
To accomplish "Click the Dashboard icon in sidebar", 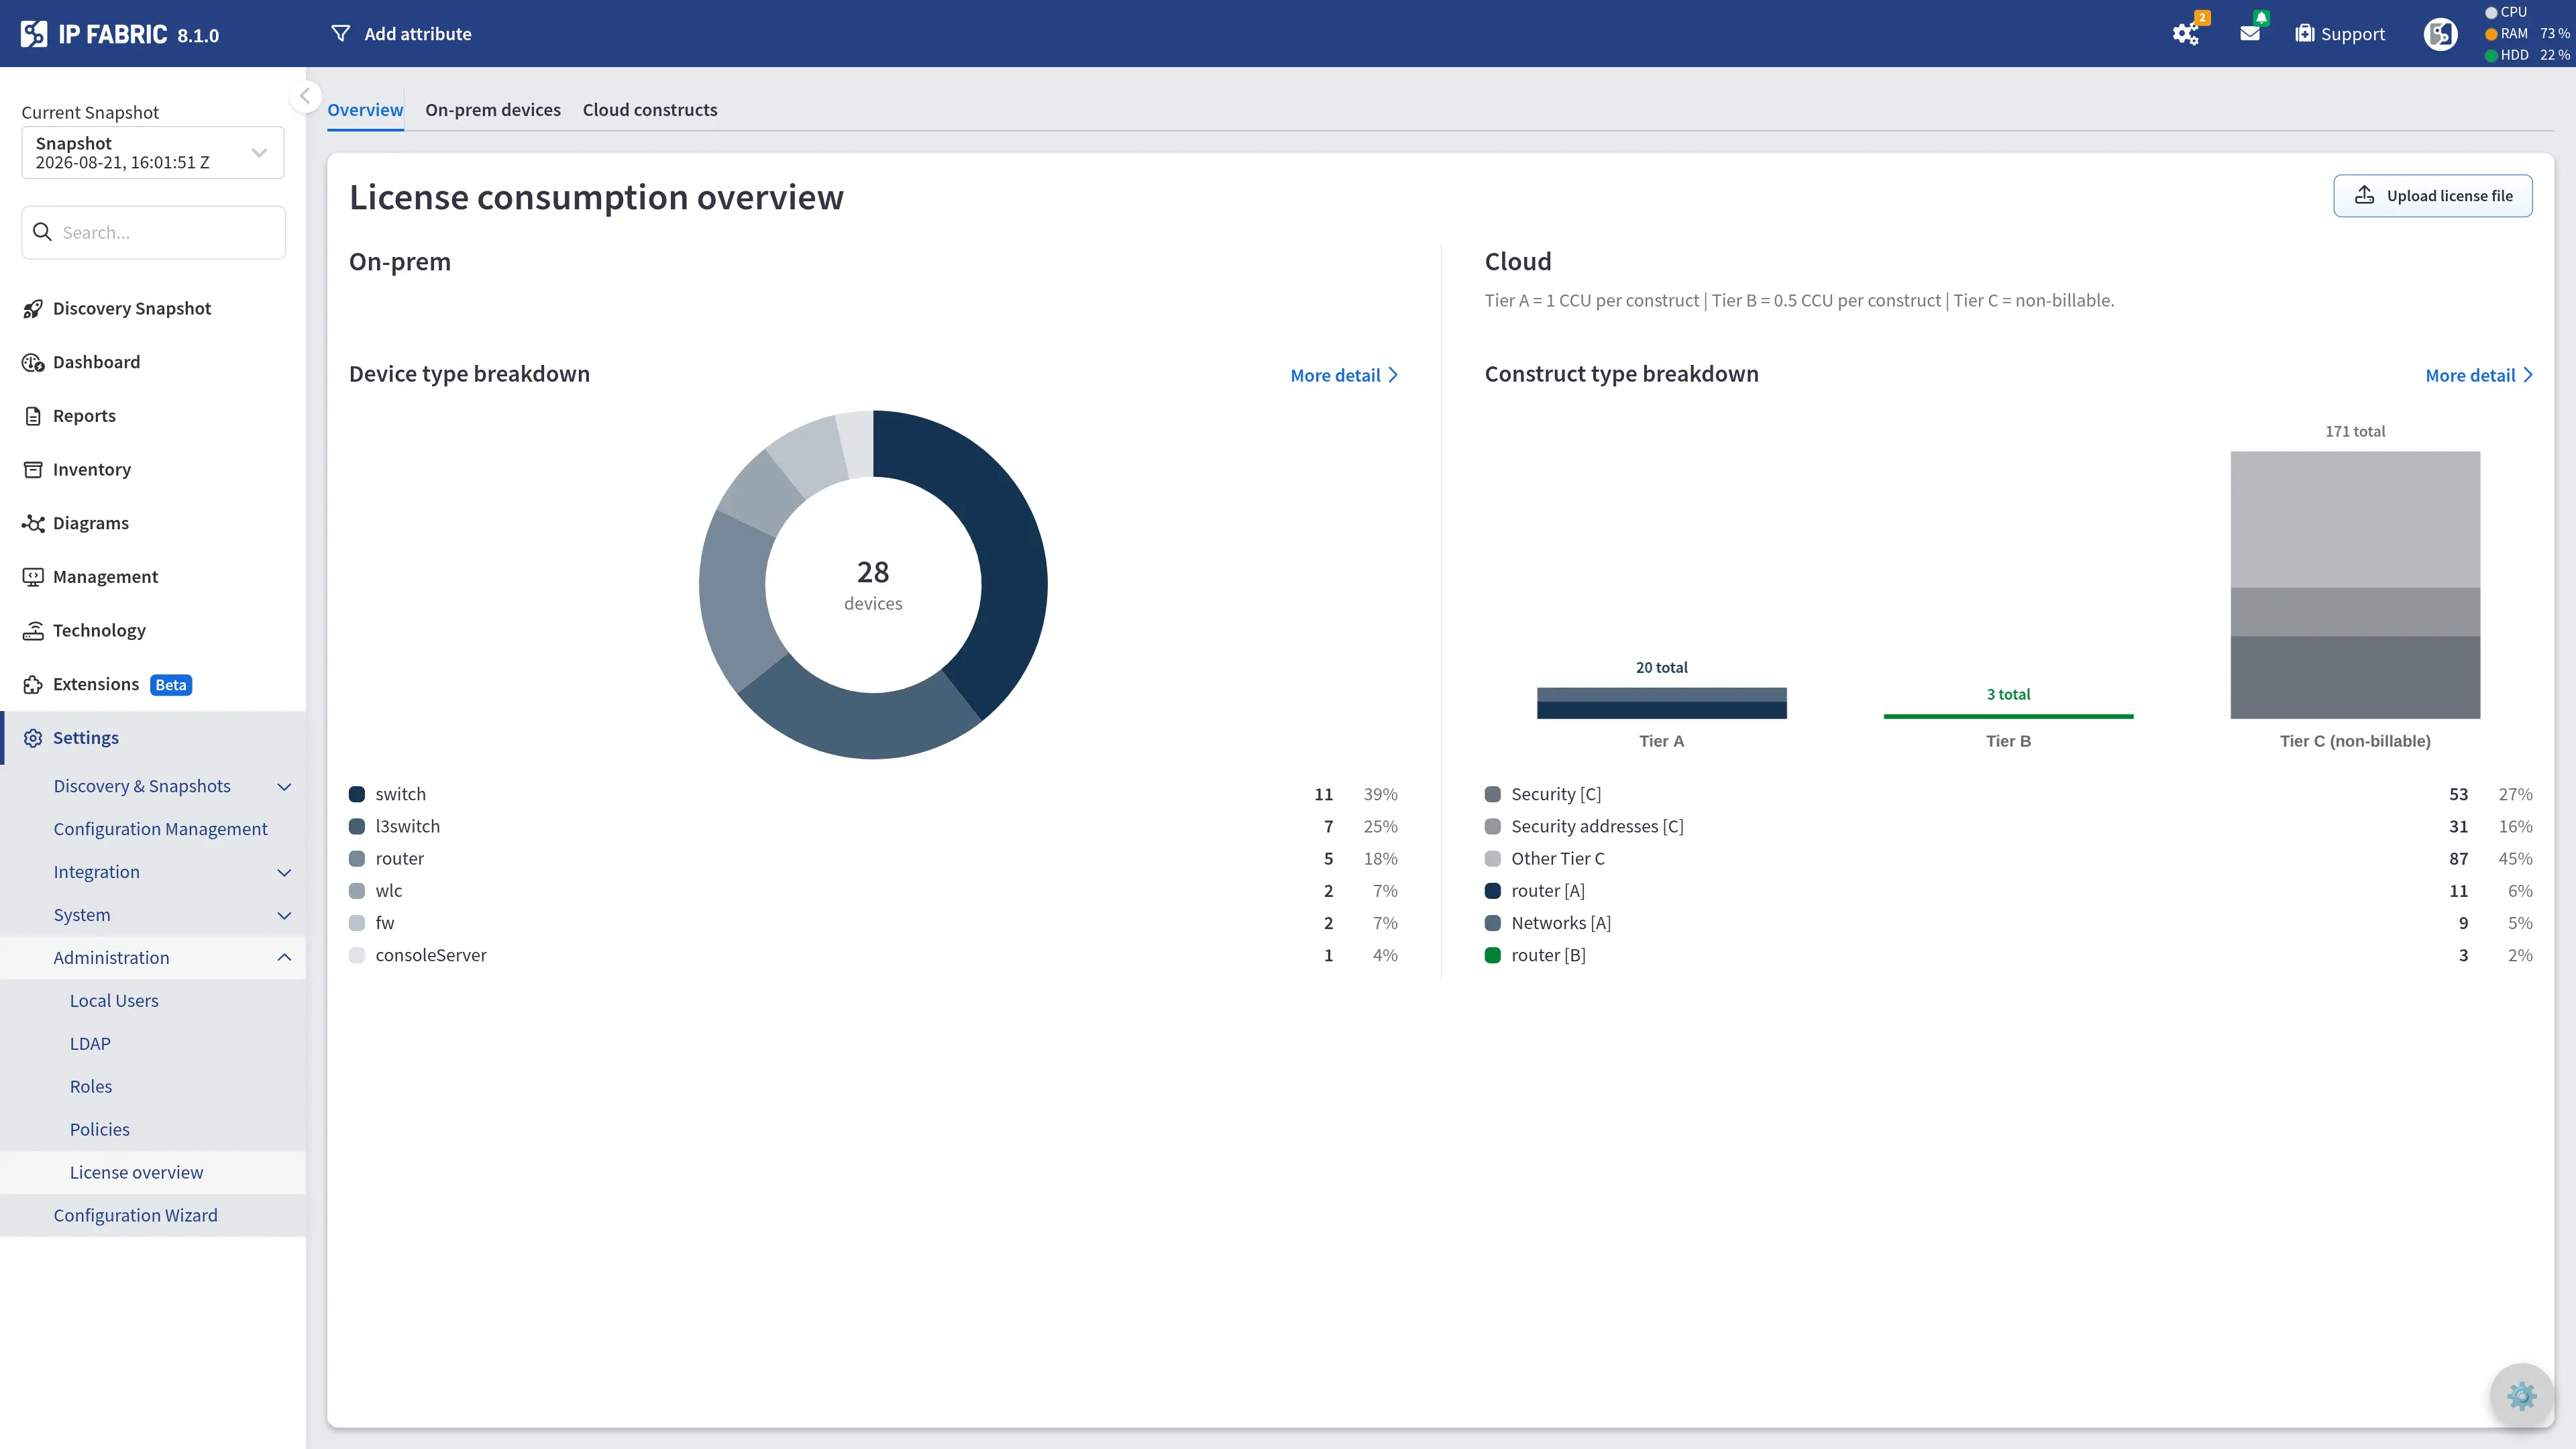I will tap(33, 362).
